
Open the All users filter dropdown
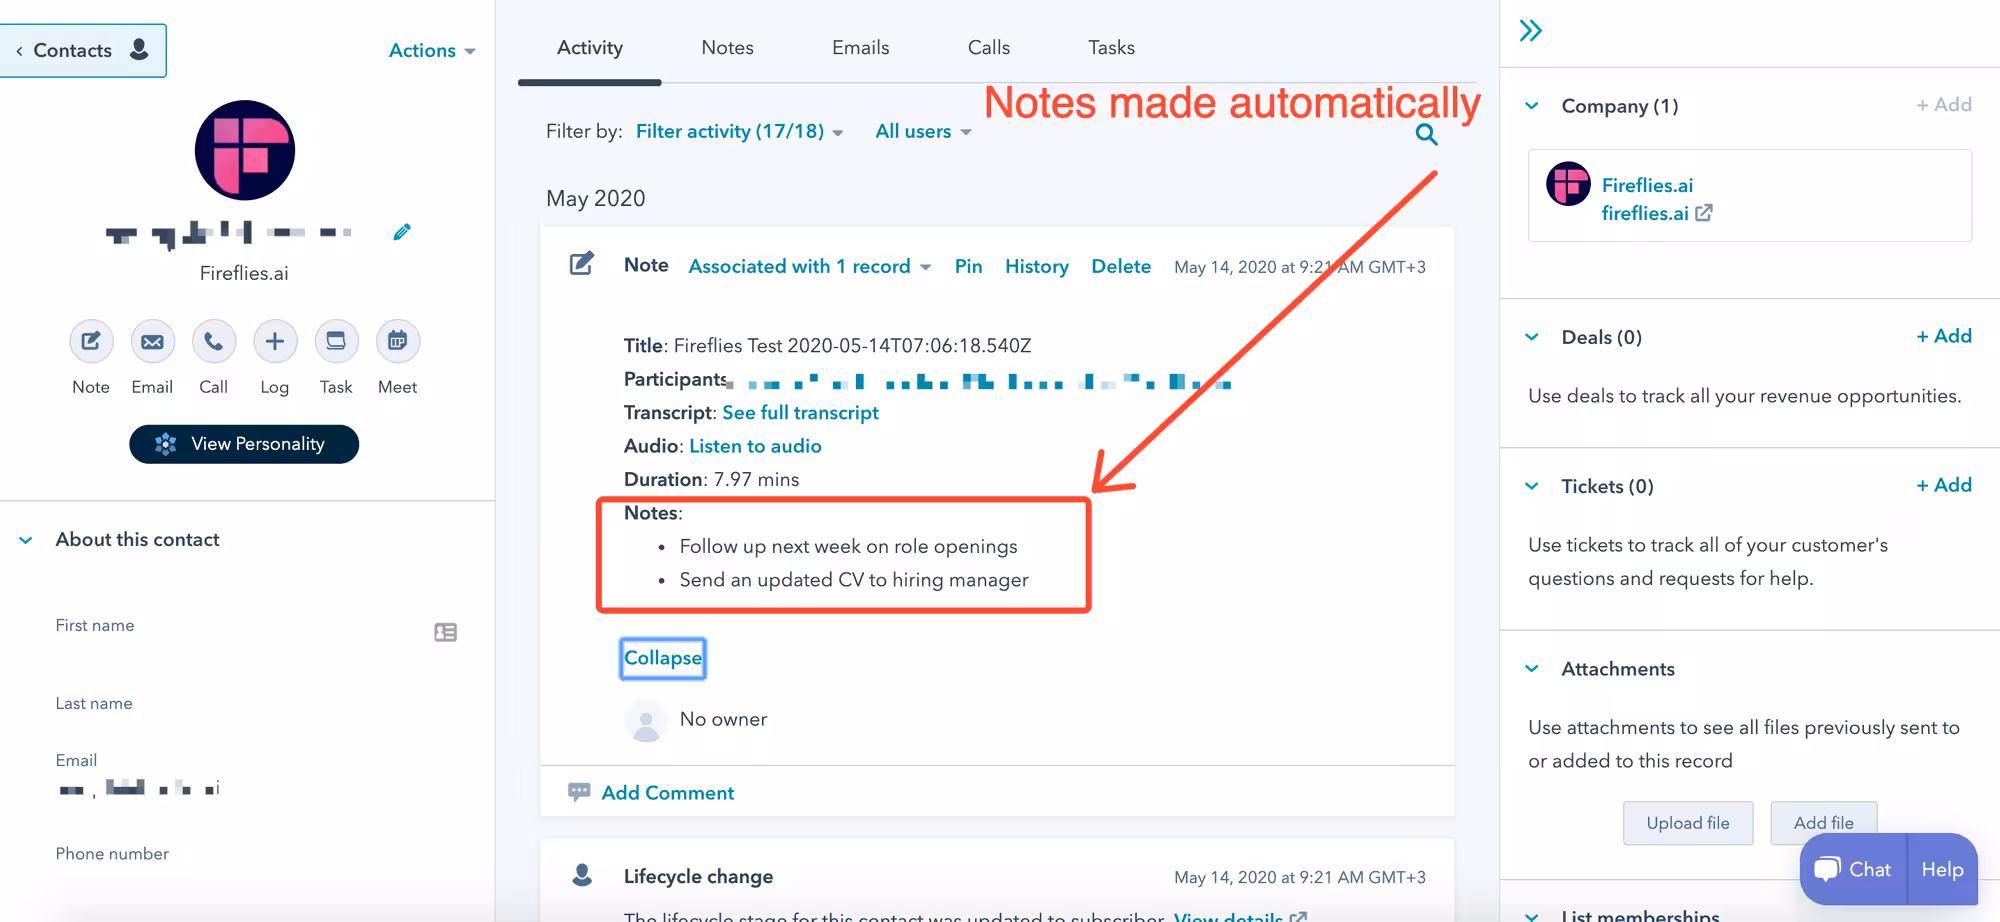coord(922,131)
